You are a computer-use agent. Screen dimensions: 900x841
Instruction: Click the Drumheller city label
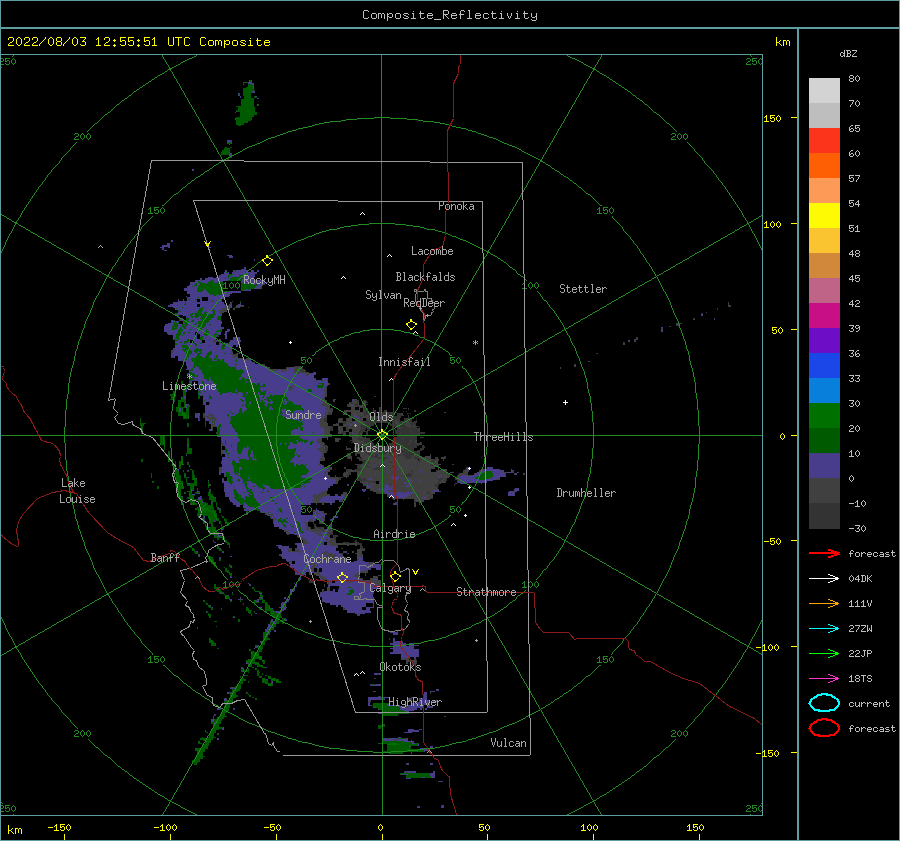point(586,493)
